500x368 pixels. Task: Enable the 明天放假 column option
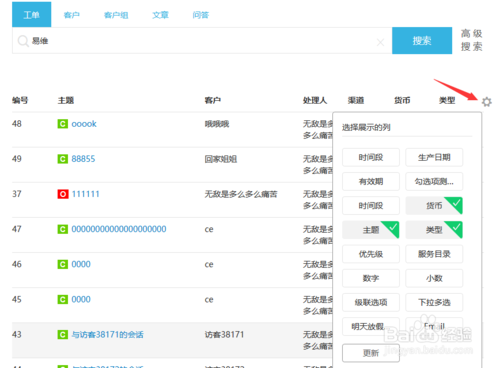pos(371,327)
